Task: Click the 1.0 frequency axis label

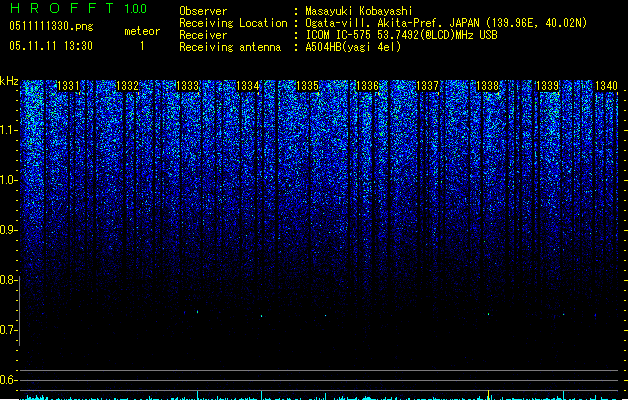Action: [8, 180]
